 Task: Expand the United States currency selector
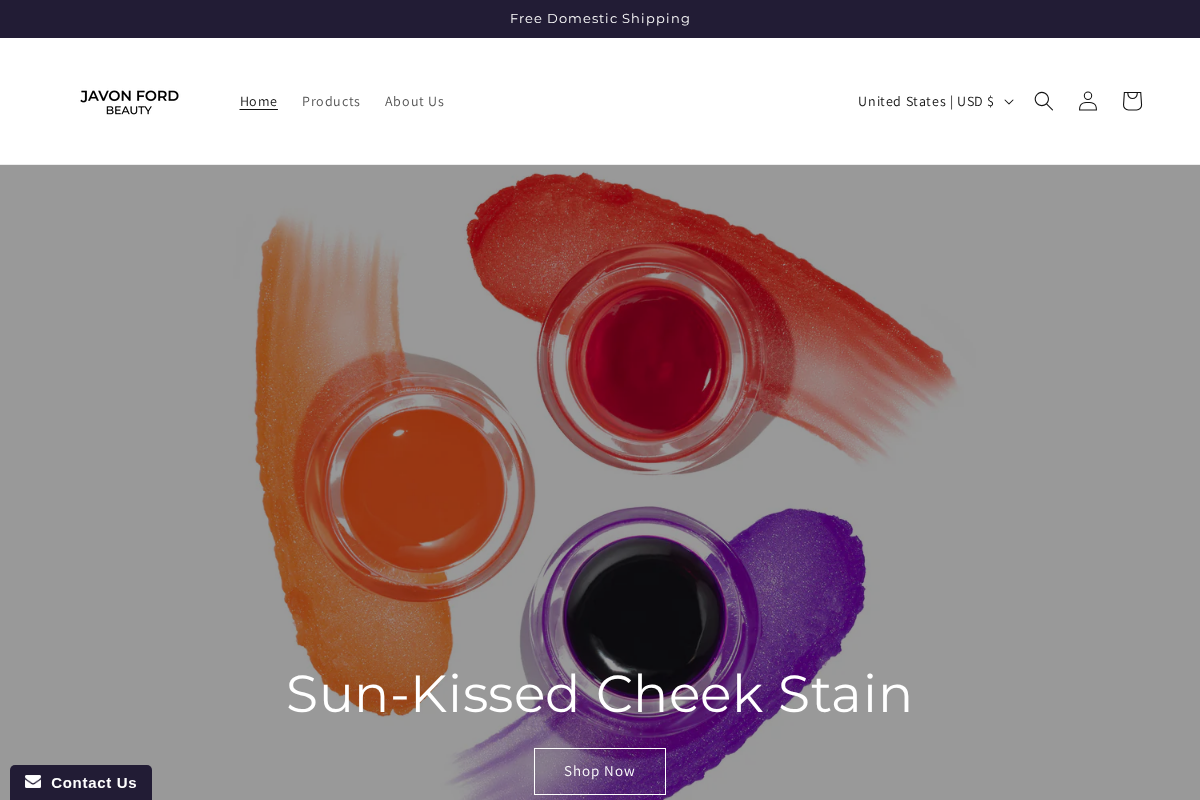click(935, 101)
